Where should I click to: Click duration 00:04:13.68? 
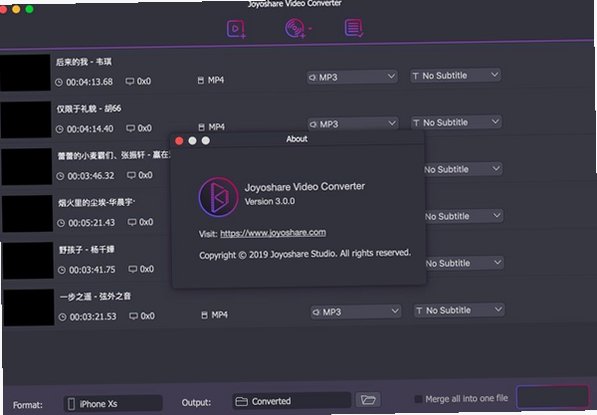[x=89, y=82]
